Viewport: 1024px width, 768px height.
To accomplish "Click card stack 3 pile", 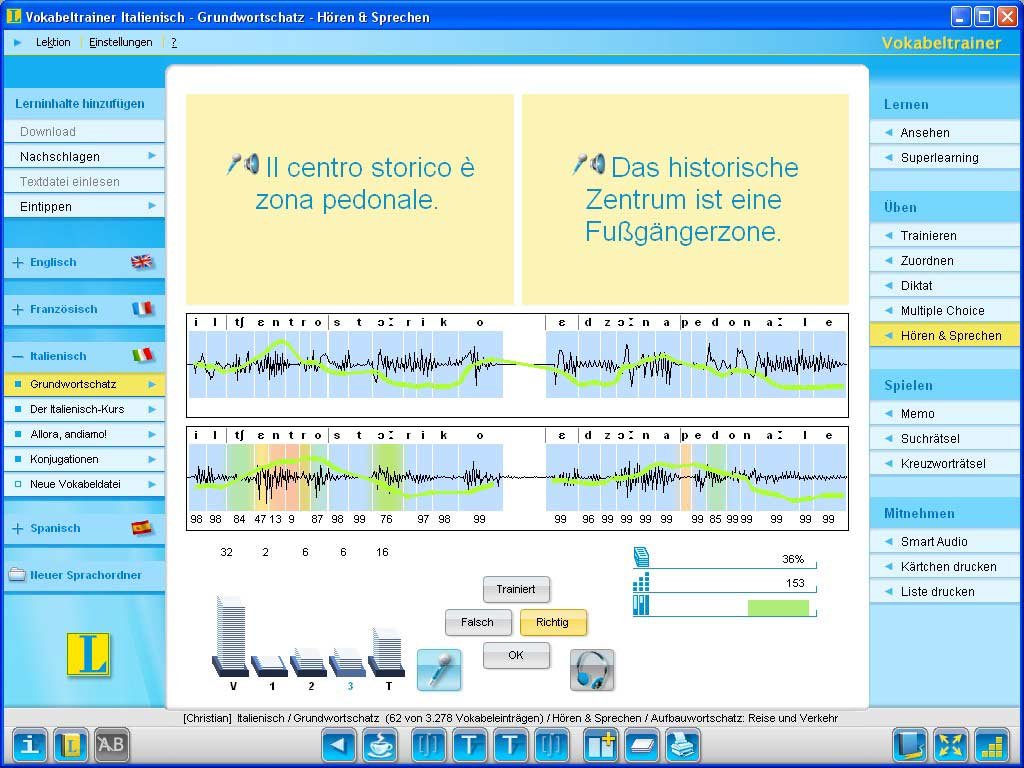I will tap(347, 662).
